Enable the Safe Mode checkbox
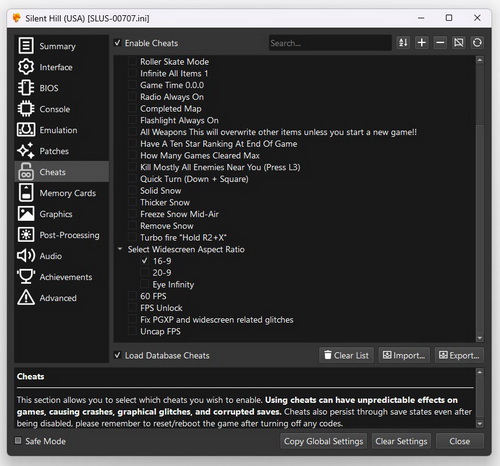 [18, 441]
